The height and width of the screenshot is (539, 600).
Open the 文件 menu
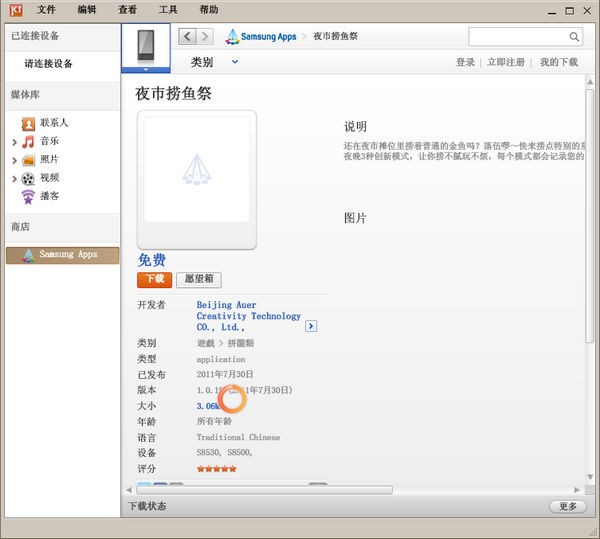[x=46, y=10]
